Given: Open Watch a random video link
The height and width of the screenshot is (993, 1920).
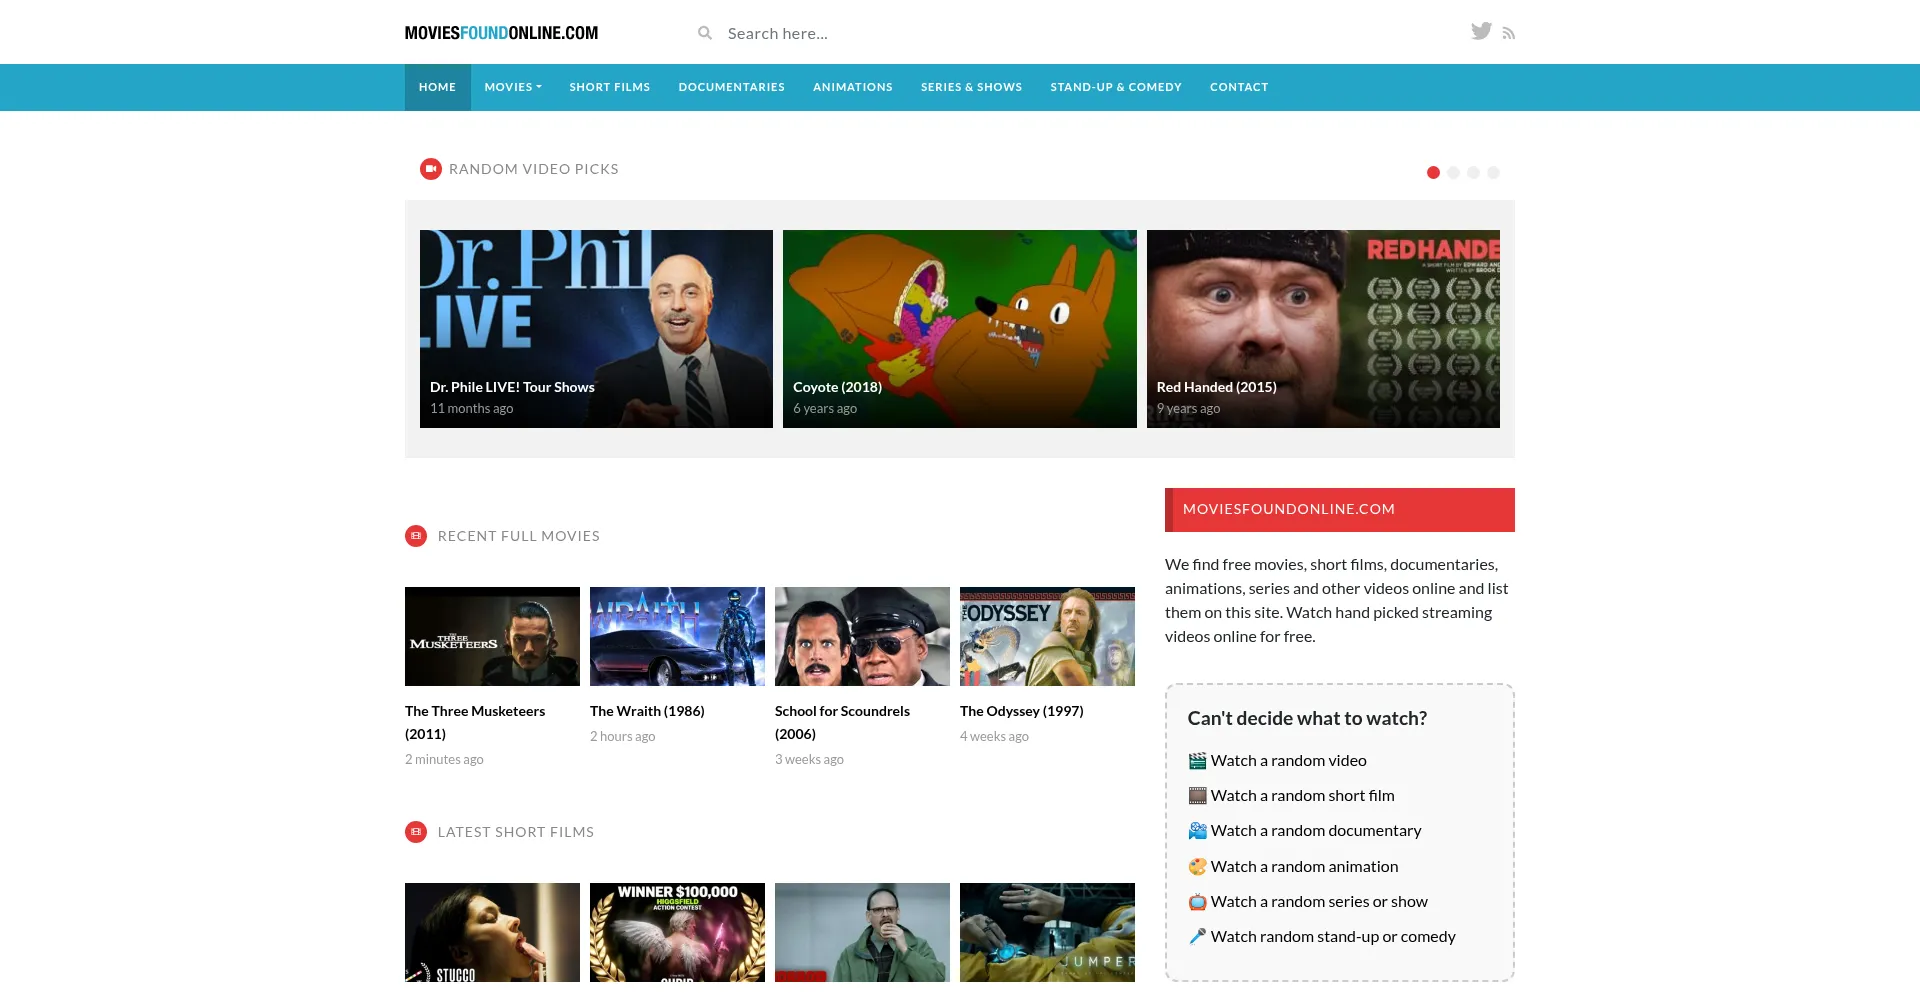Looking at the screenshot, I should coord(1288,761).
